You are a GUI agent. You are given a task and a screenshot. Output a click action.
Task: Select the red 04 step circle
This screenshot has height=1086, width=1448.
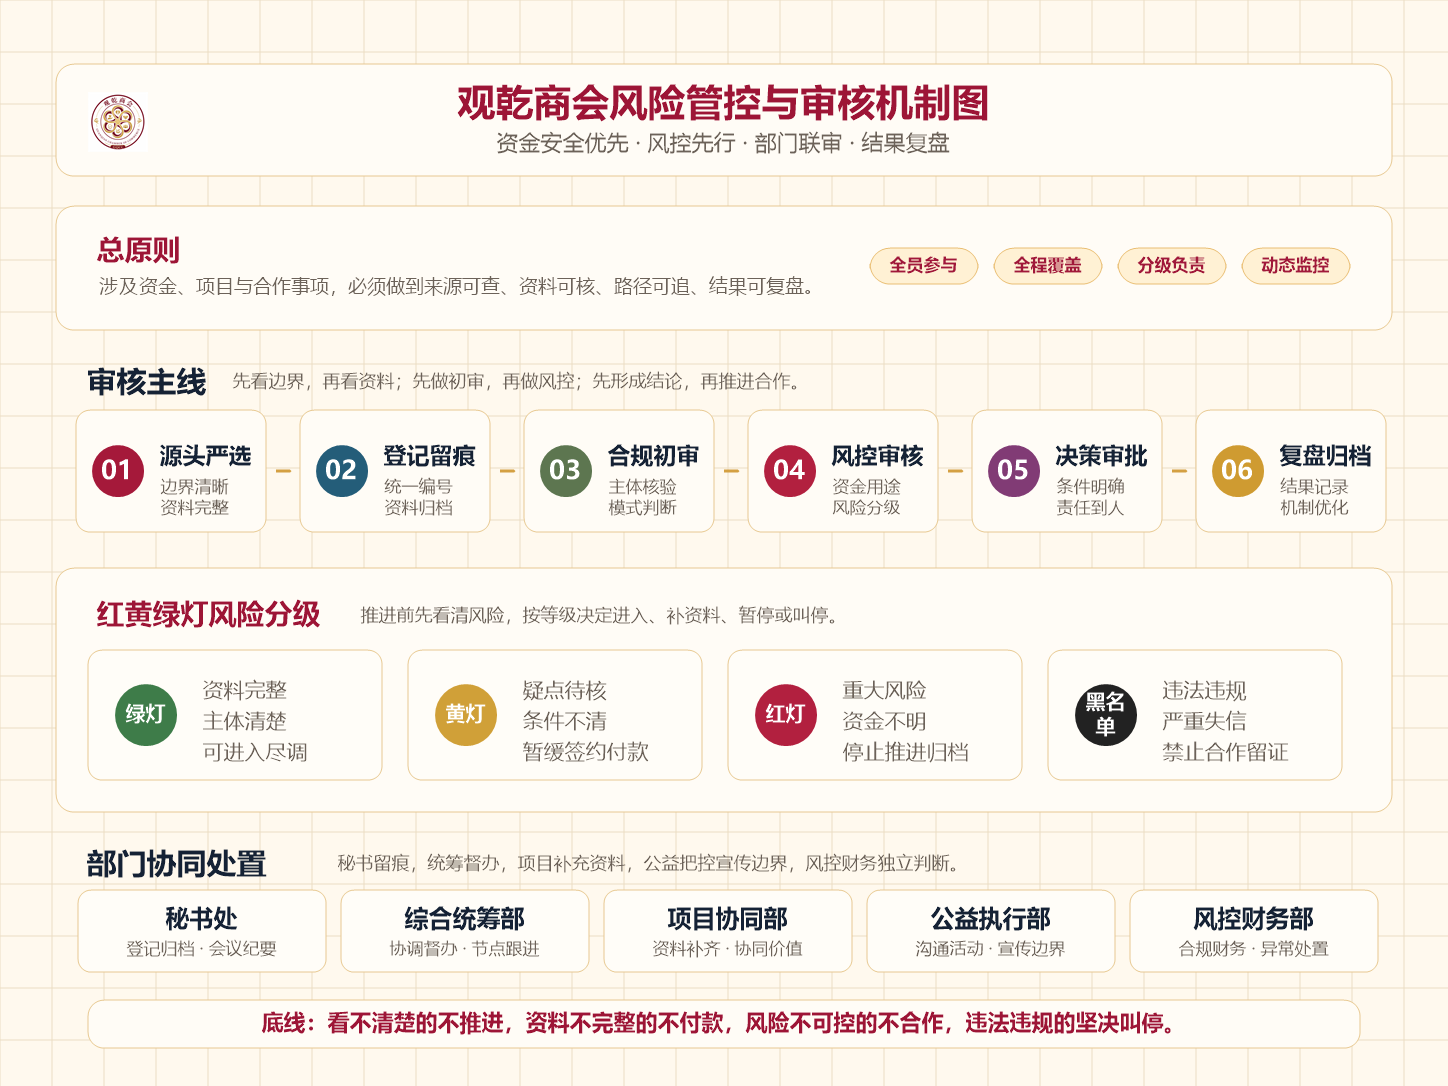789,471
